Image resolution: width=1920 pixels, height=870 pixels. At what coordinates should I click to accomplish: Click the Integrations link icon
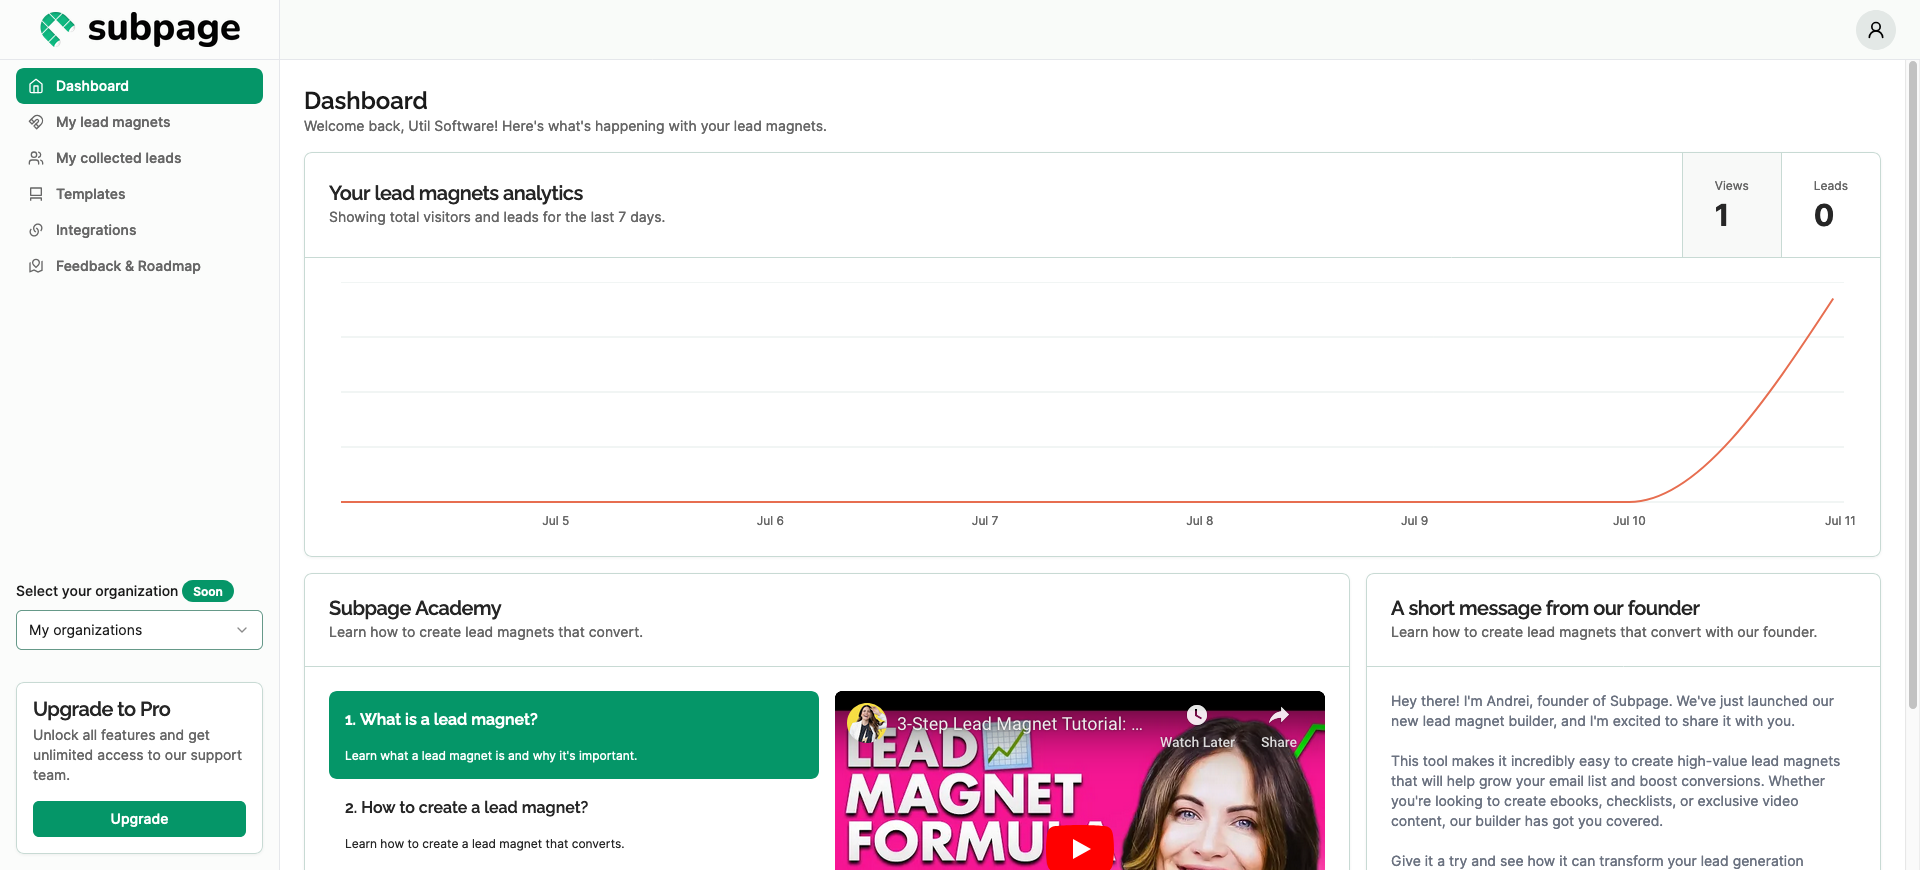coord(36,230)
